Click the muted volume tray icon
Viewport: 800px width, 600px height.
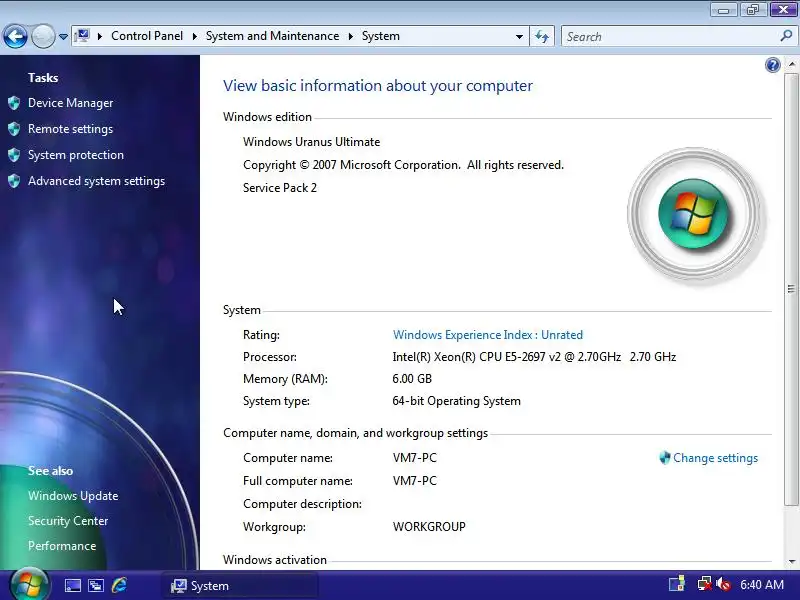[x=722, y=584]
